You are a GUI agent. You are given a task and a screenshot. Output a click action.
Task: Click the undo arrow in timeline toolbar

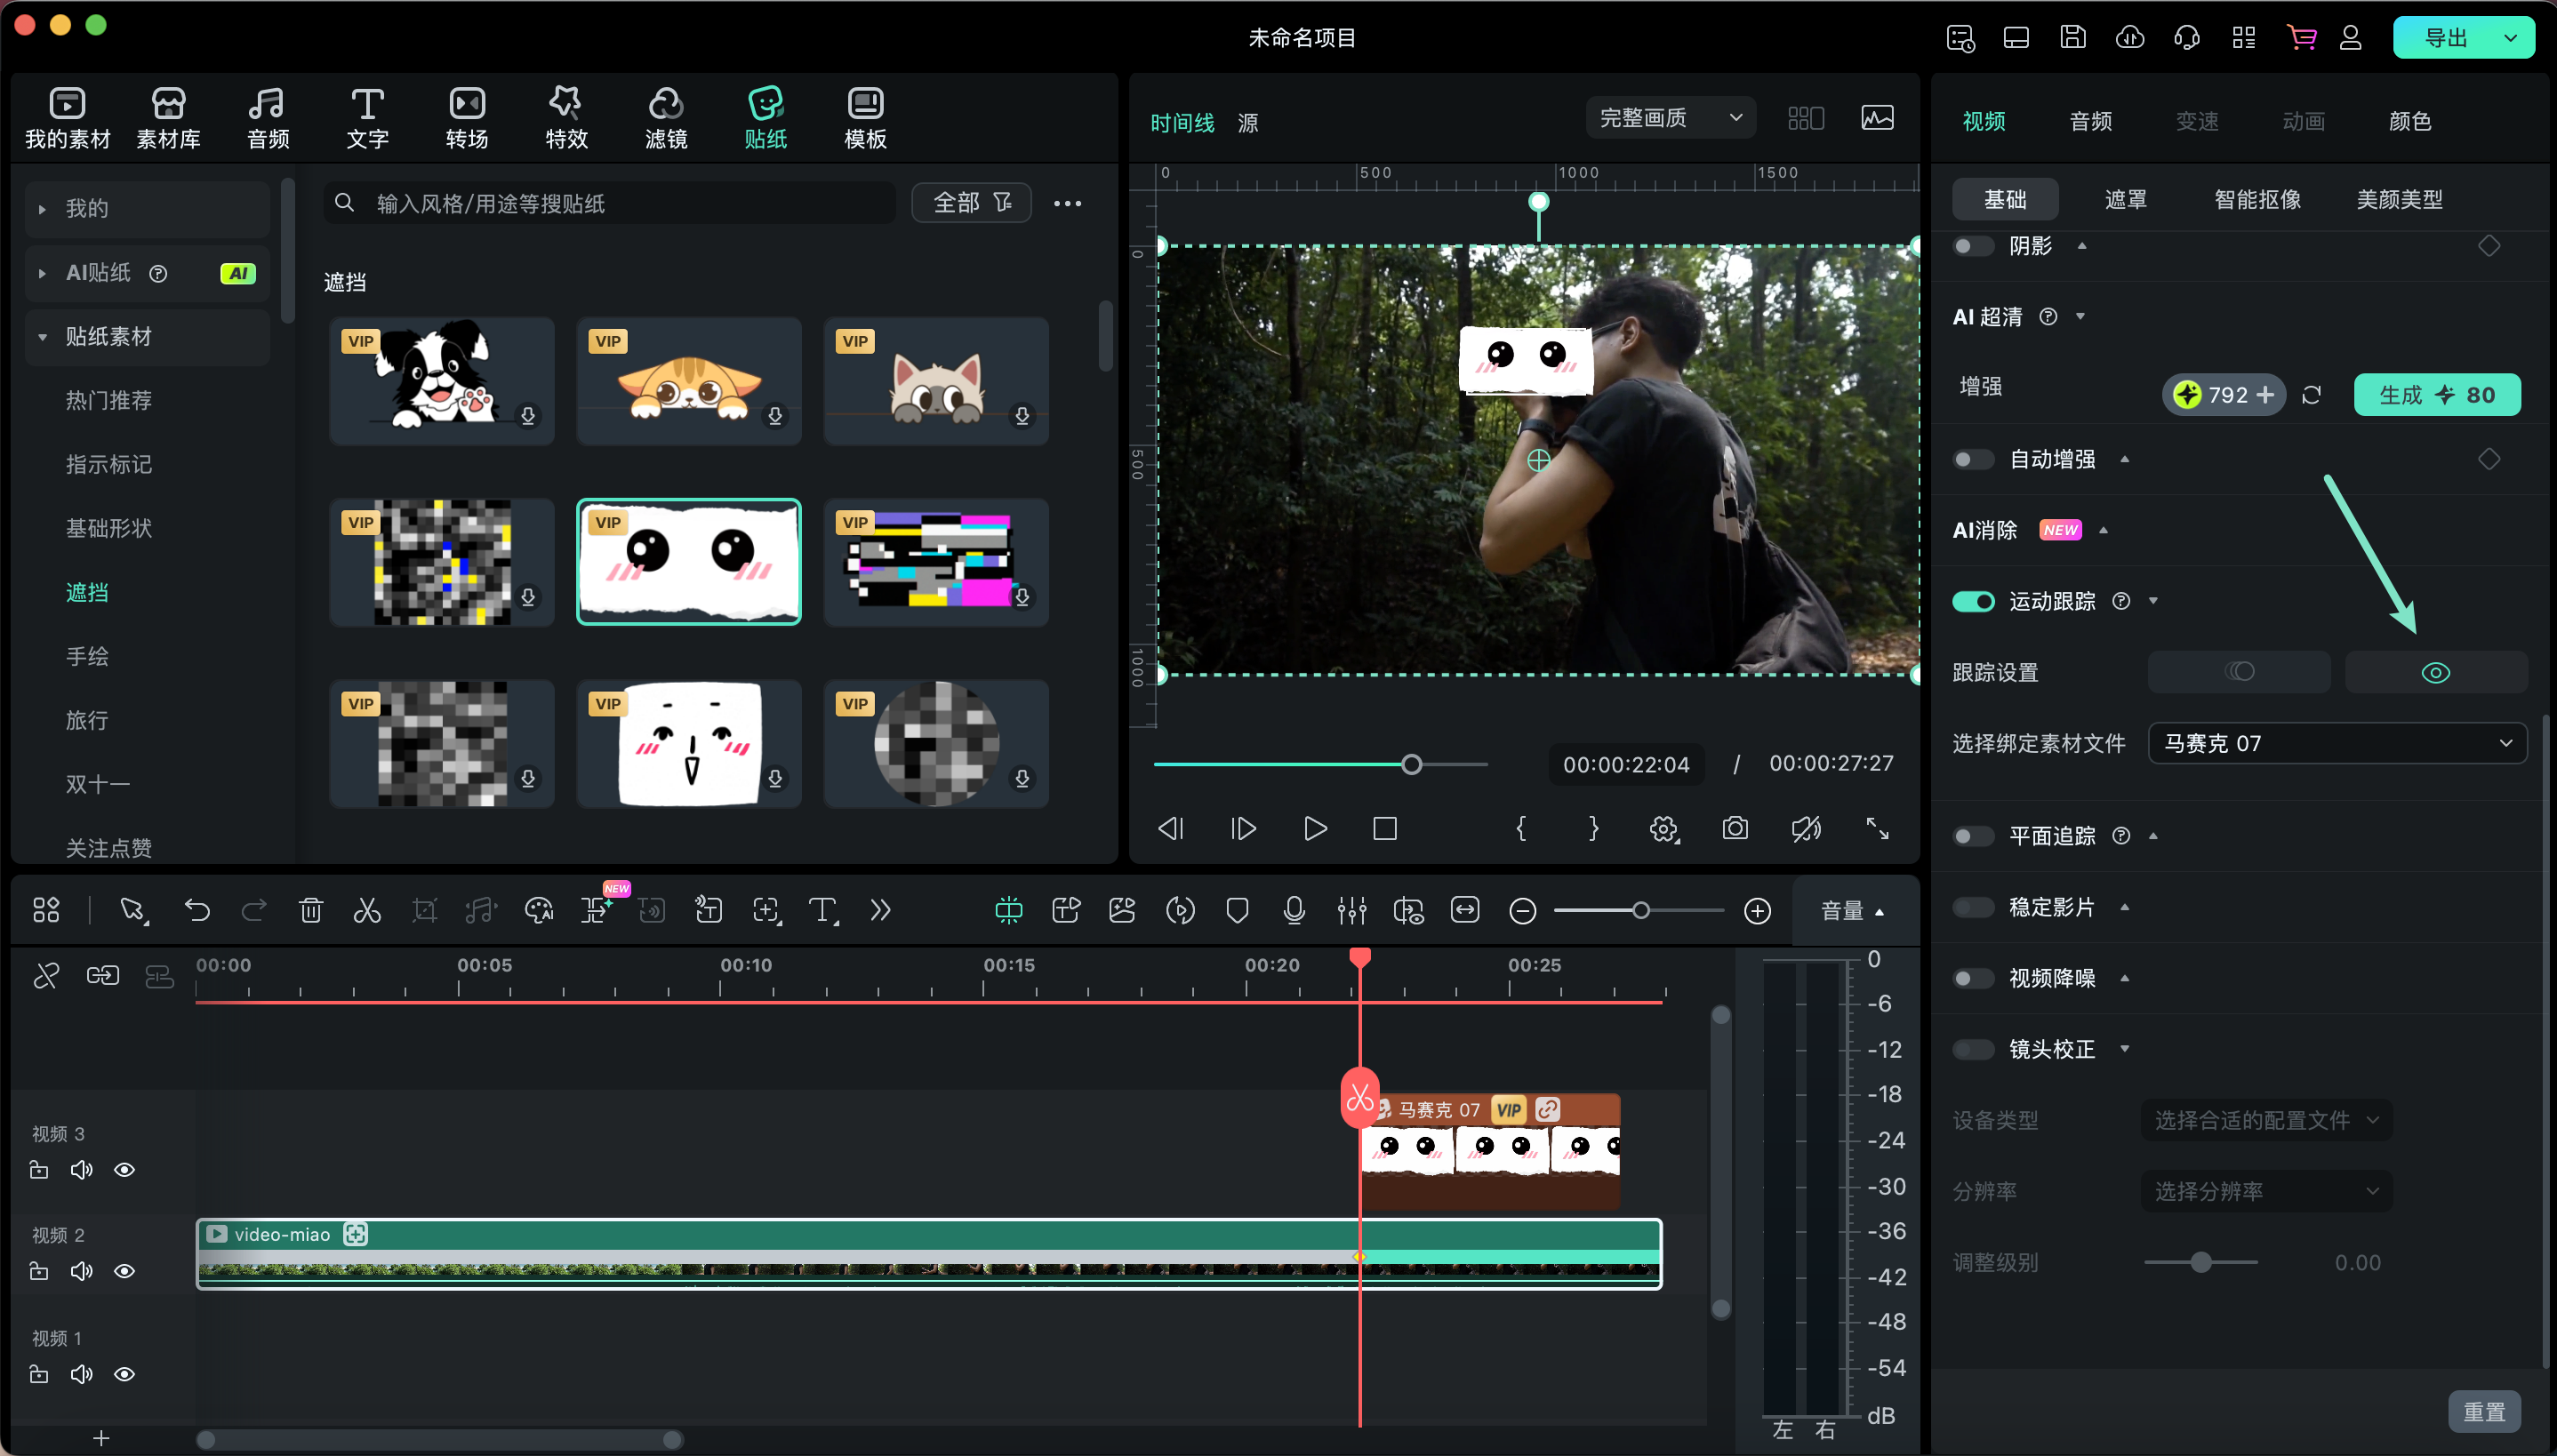[197, 910]
